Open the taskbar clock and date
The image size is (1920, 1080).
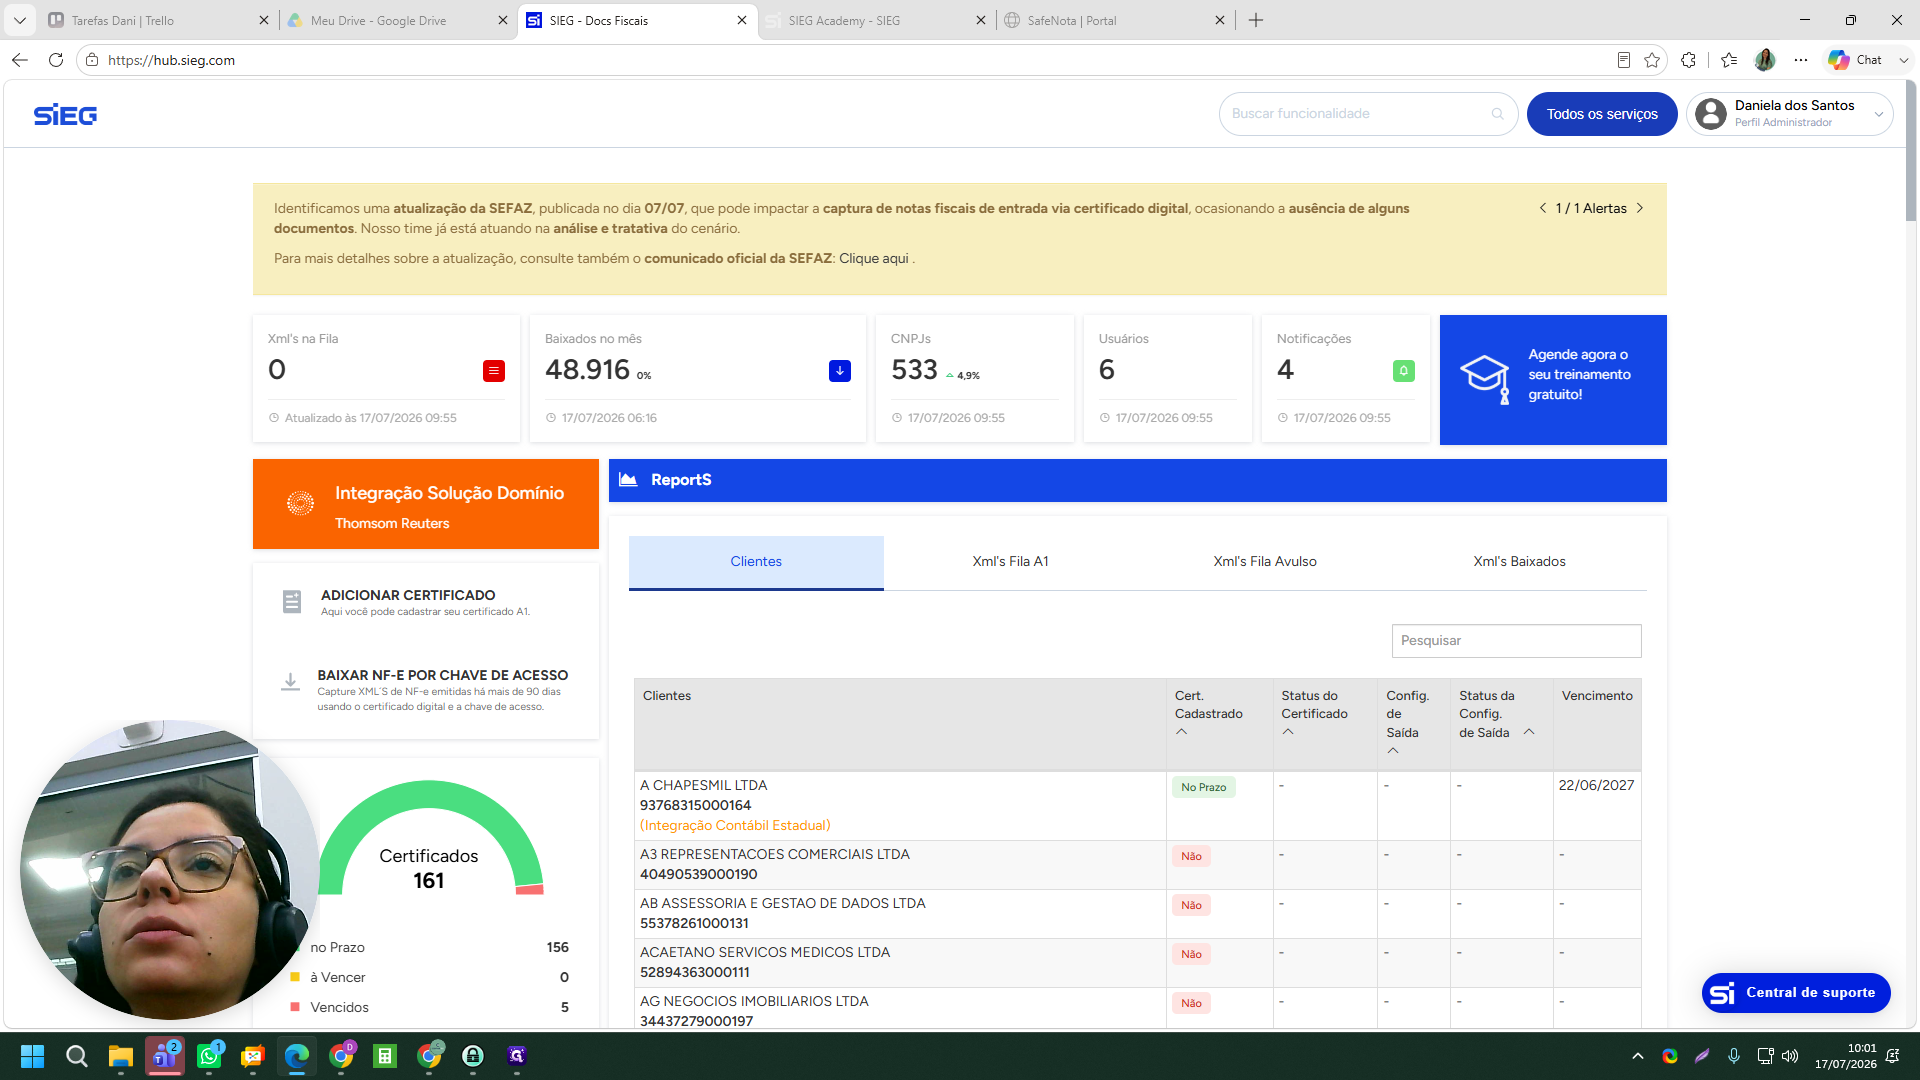click(1846, 1056)
